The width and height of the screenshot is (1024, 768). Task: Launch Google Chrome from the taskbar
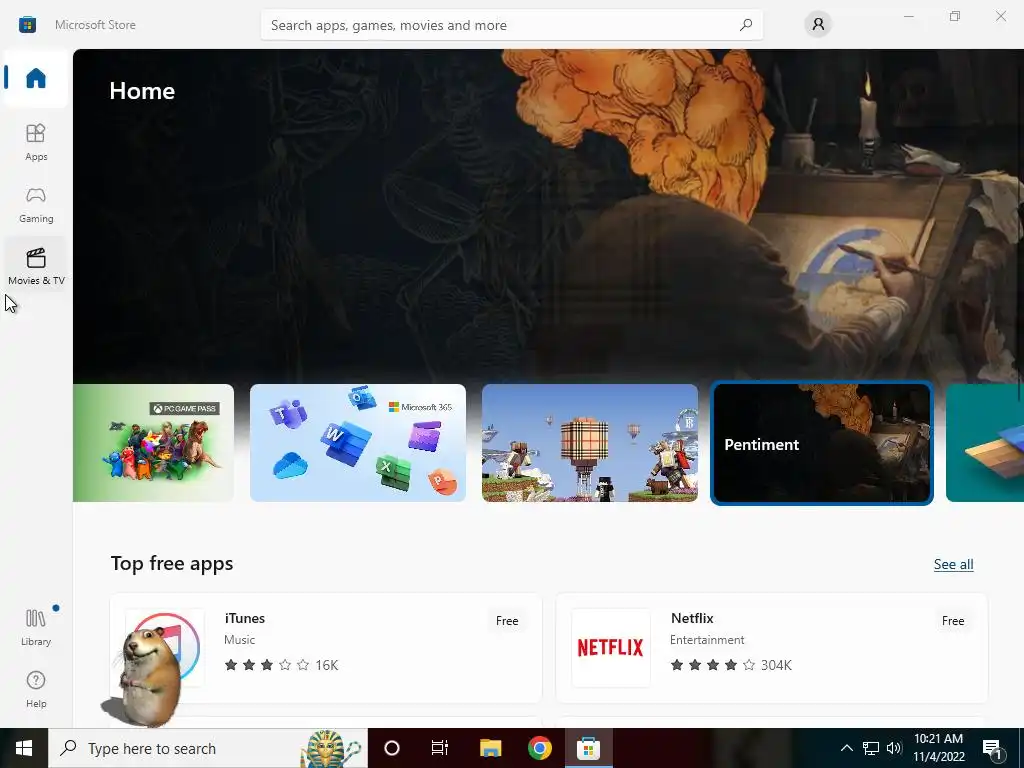point(539,748)
